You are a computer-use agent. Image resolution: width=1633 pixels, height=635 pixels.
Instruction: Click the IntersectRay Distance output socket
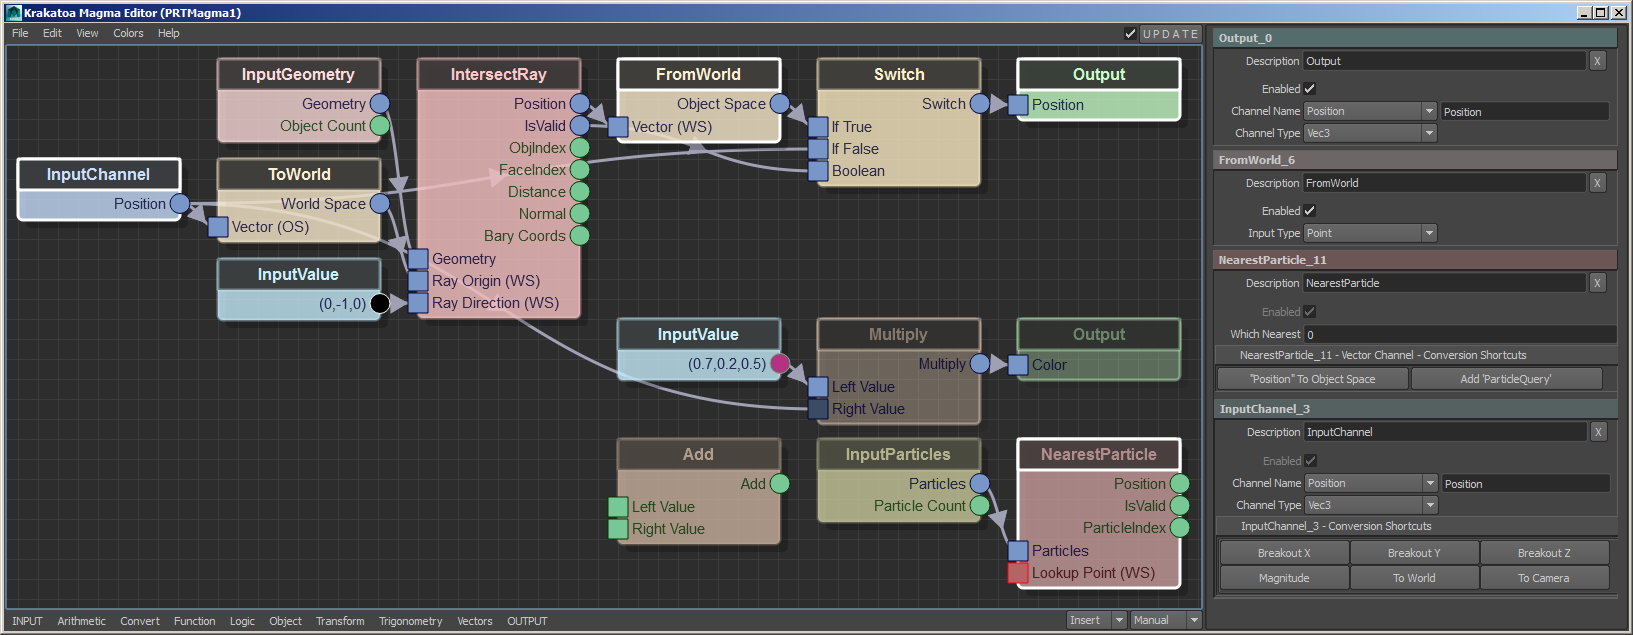(580, 192)
